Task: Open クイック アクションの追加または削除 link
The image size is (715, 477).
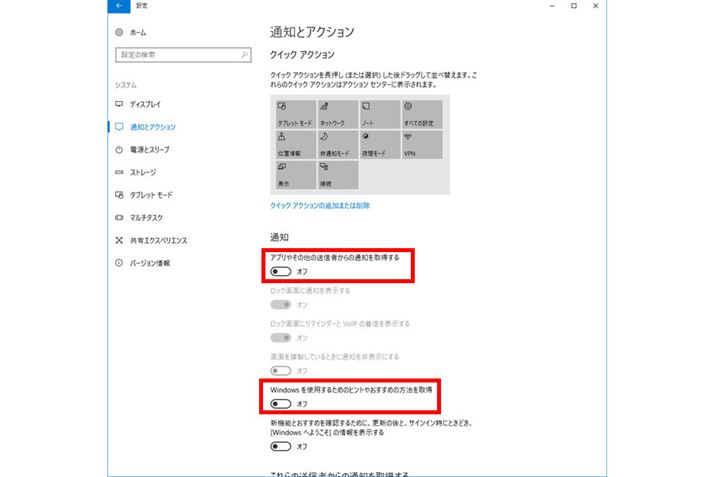Action: coord(320,206)
